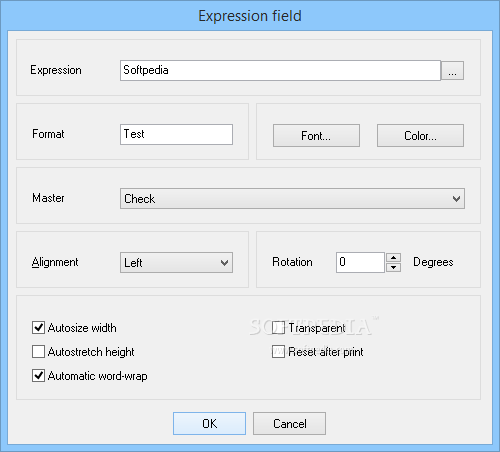Screen dimensions: 500x452
Task: Decrease rotation with the down spinner arrow
Action: pos(393,267)
